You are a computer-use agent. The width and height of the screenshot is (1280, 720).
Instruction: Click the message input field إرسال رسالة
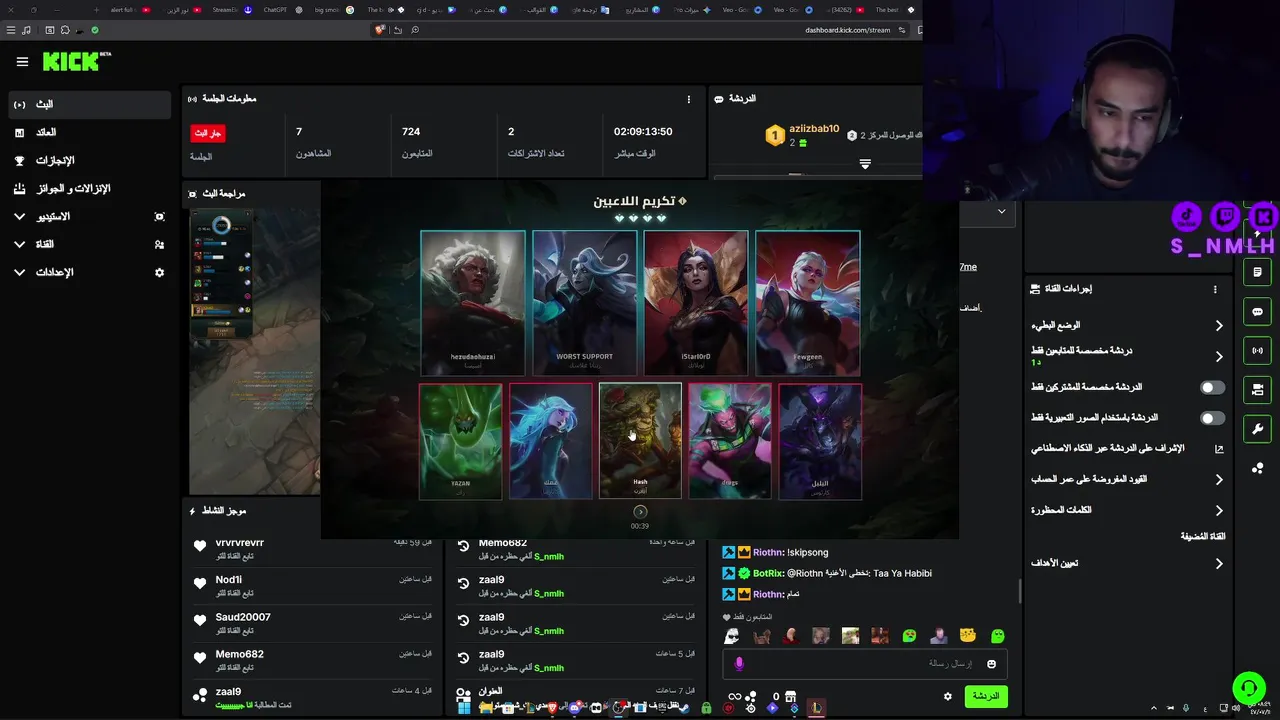[x=864, y=664]
